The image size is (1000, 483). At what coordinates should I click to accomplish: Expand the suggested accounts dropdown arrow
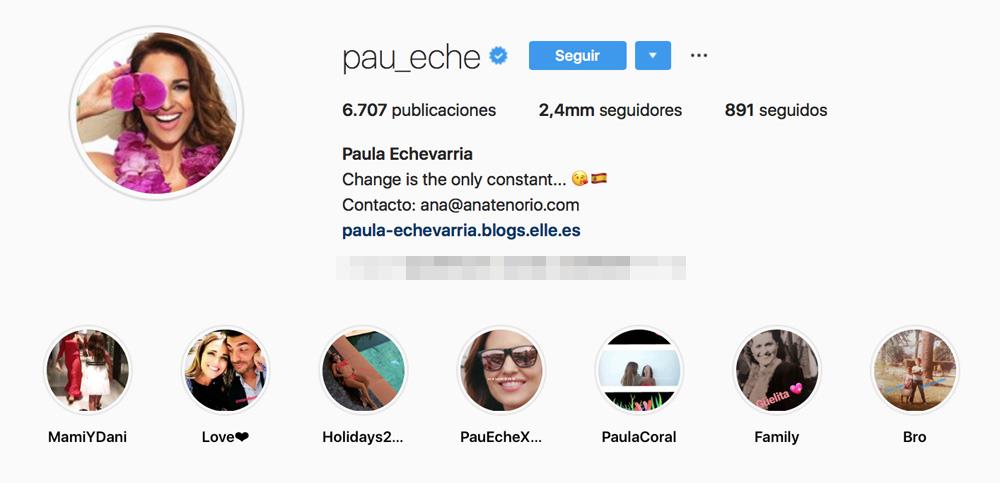click(x=652, y=56)
